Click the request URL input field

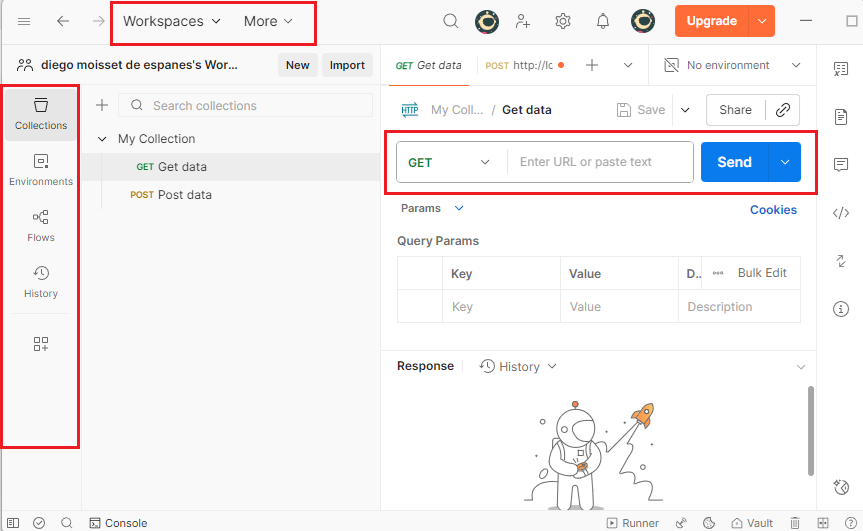tap(600, 162)
